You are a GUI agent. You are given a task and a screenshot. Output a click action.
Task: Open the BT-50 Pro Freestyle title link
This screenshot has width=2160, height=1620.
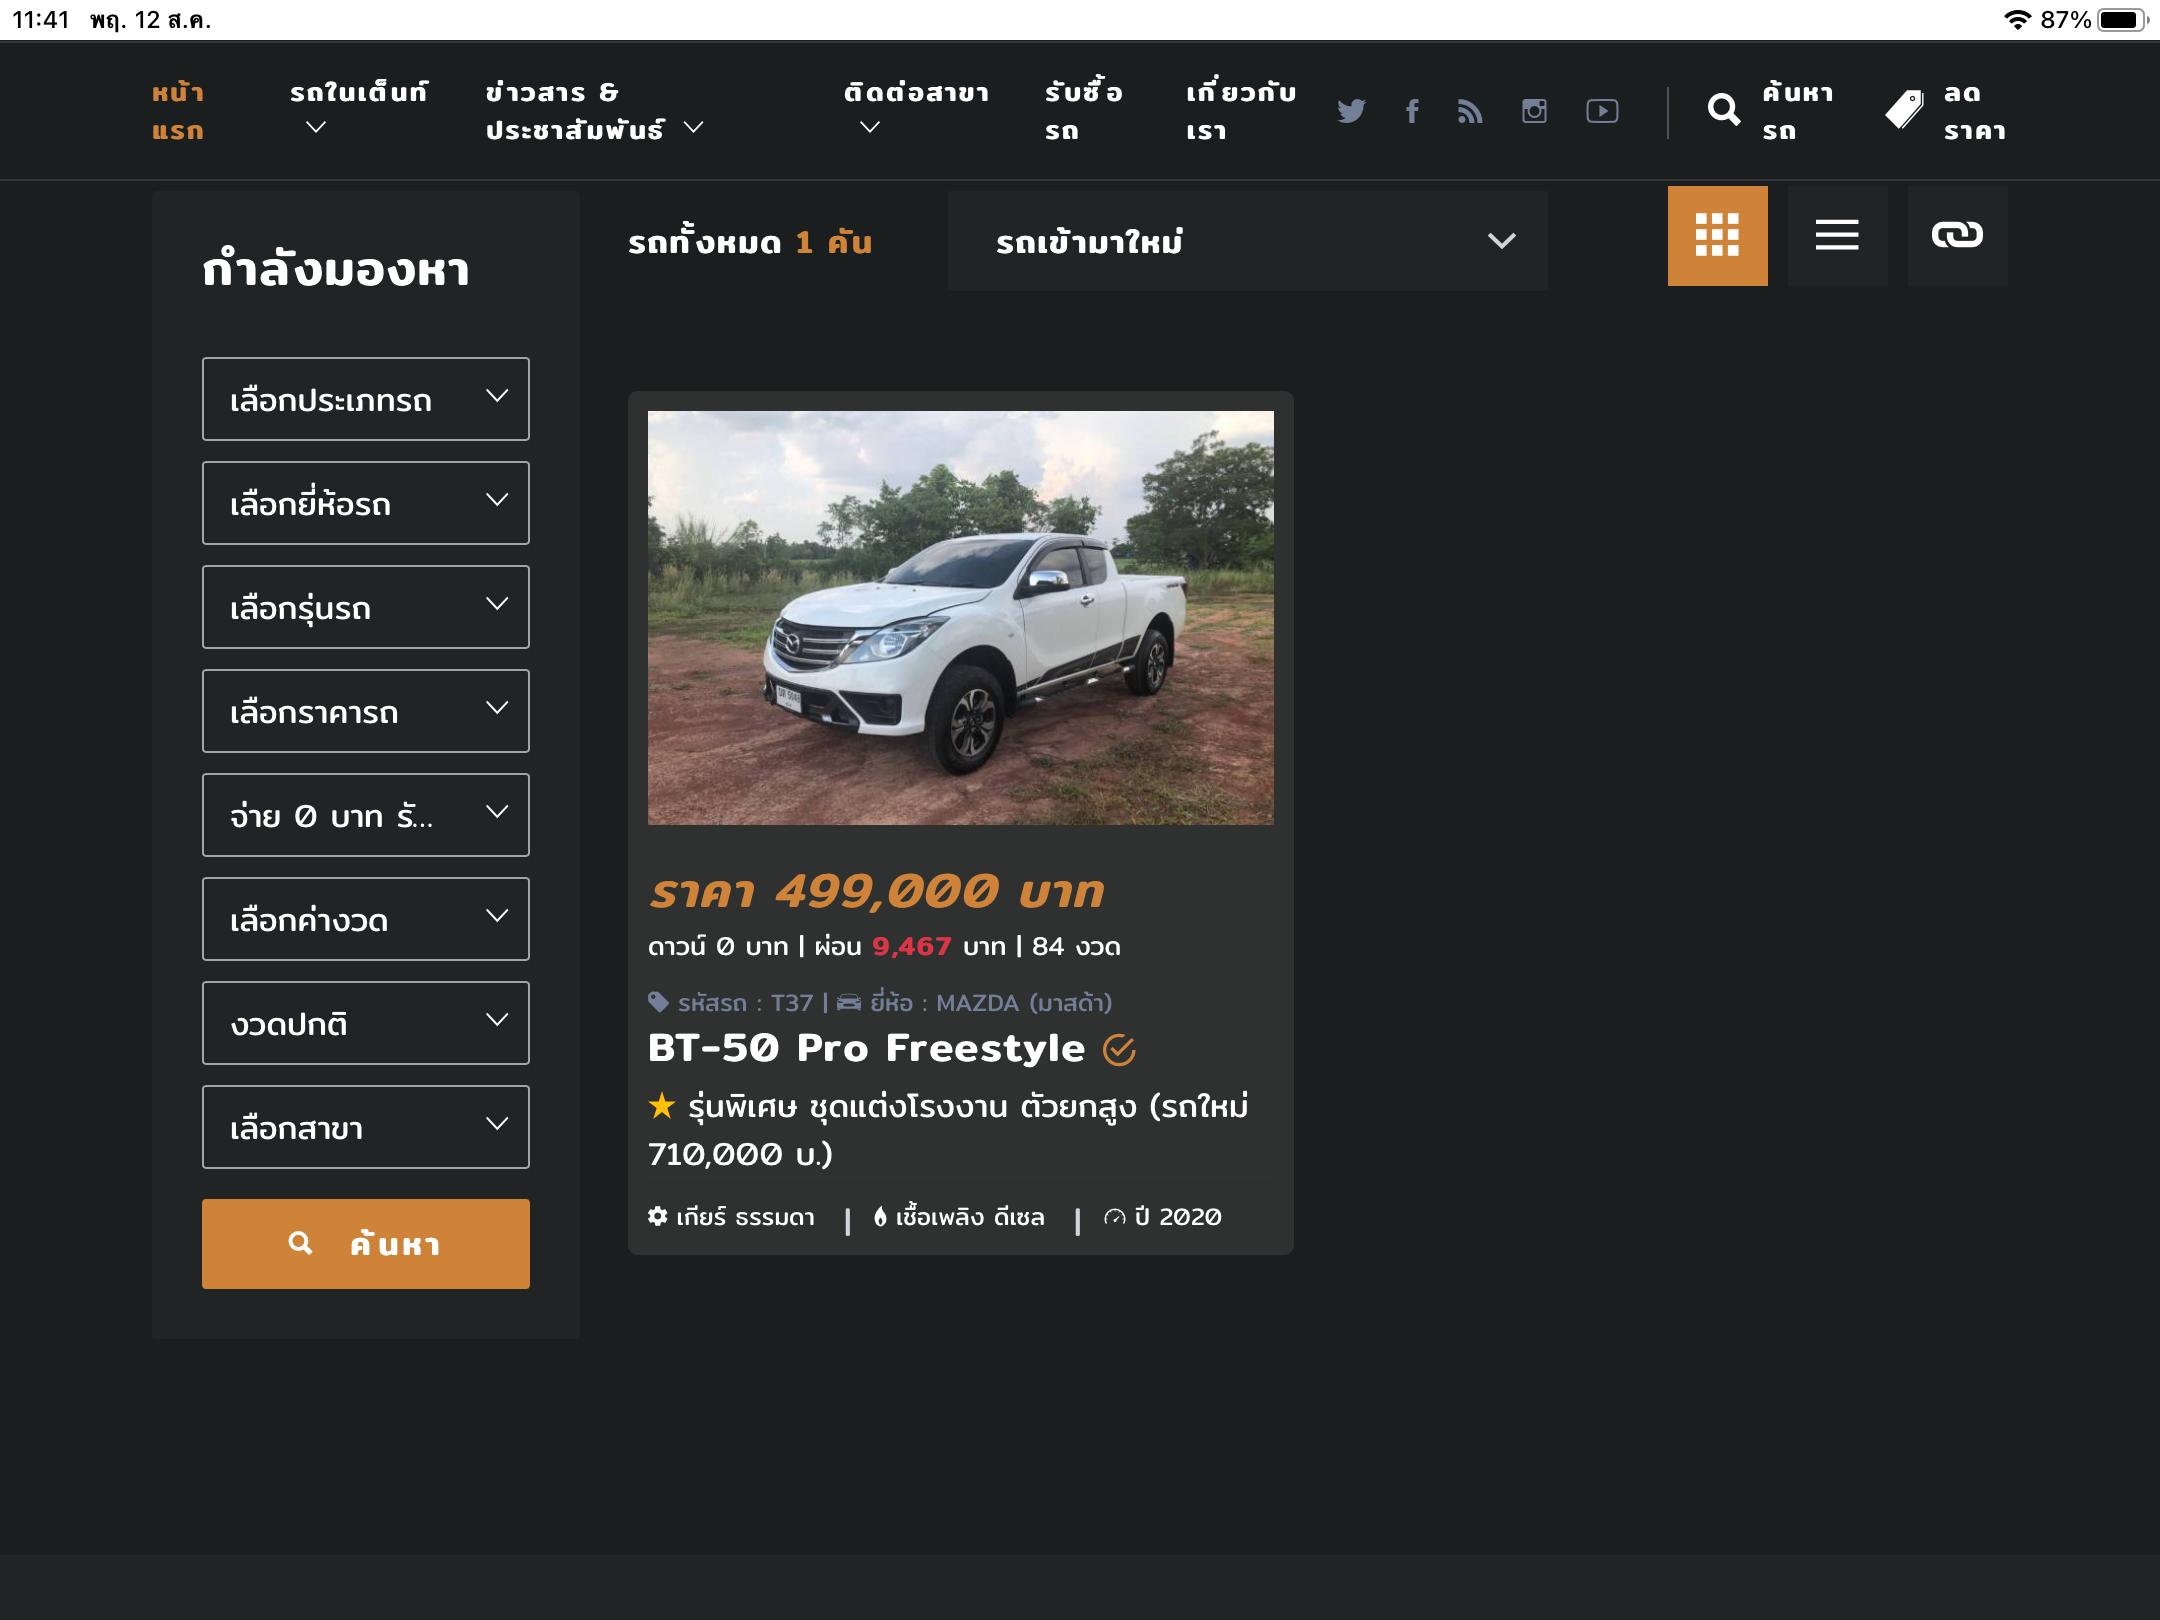pos(866,1048)
